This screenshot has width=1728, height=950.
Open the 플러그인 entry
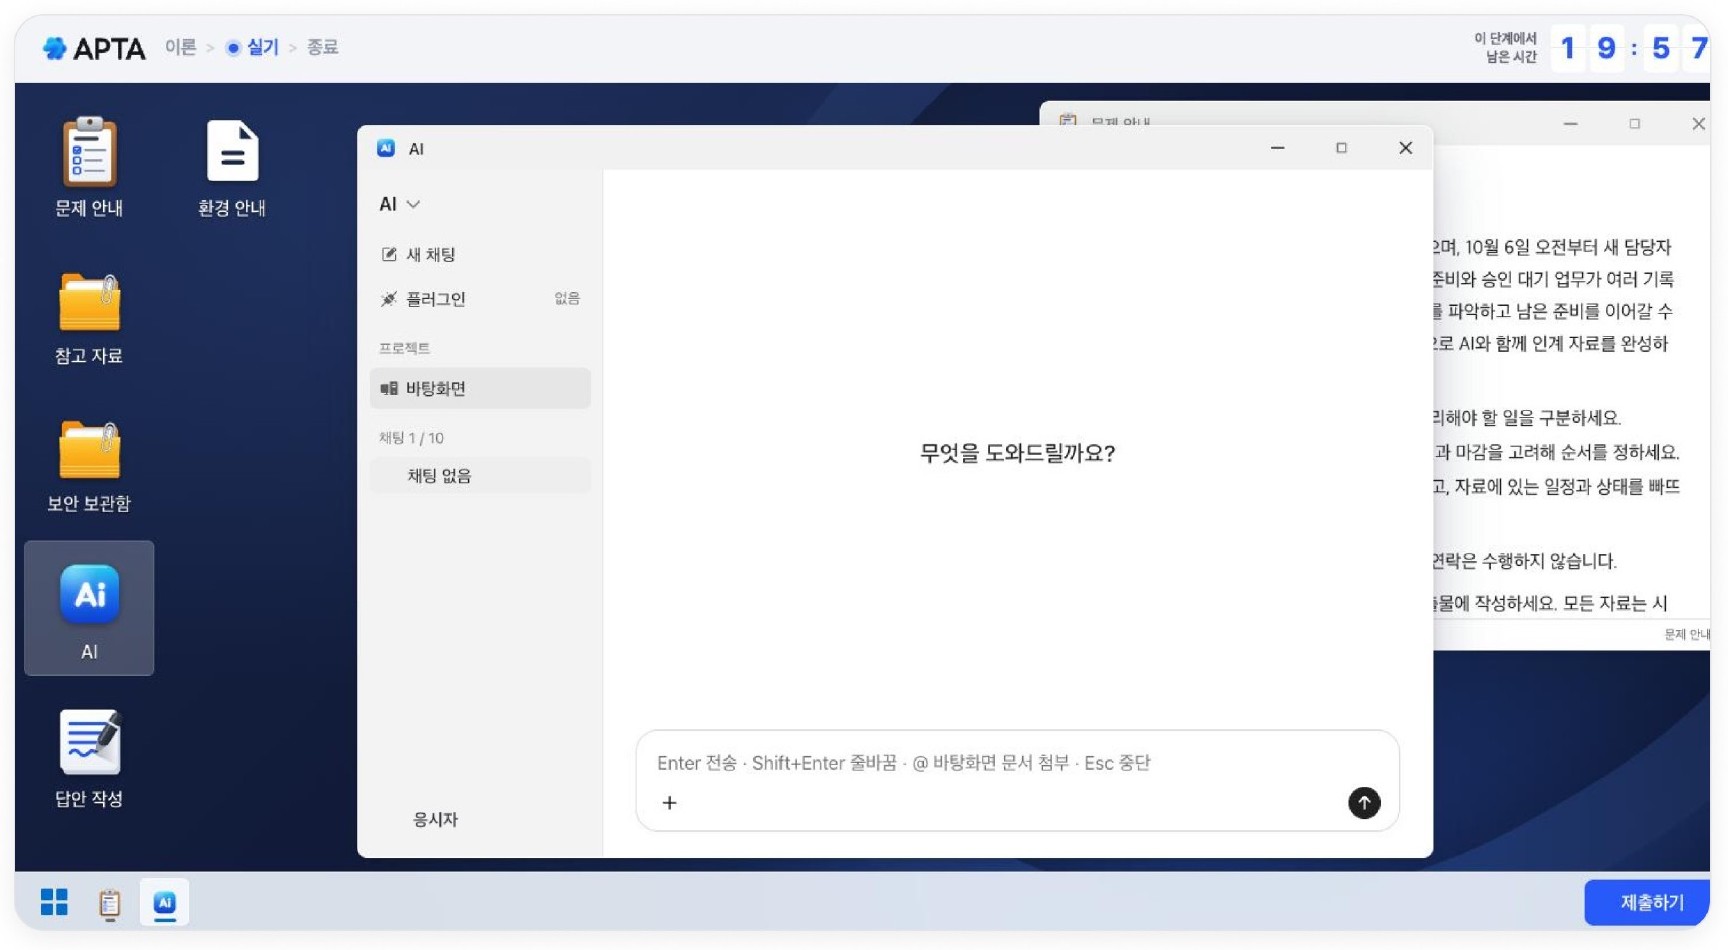(480, 298)
